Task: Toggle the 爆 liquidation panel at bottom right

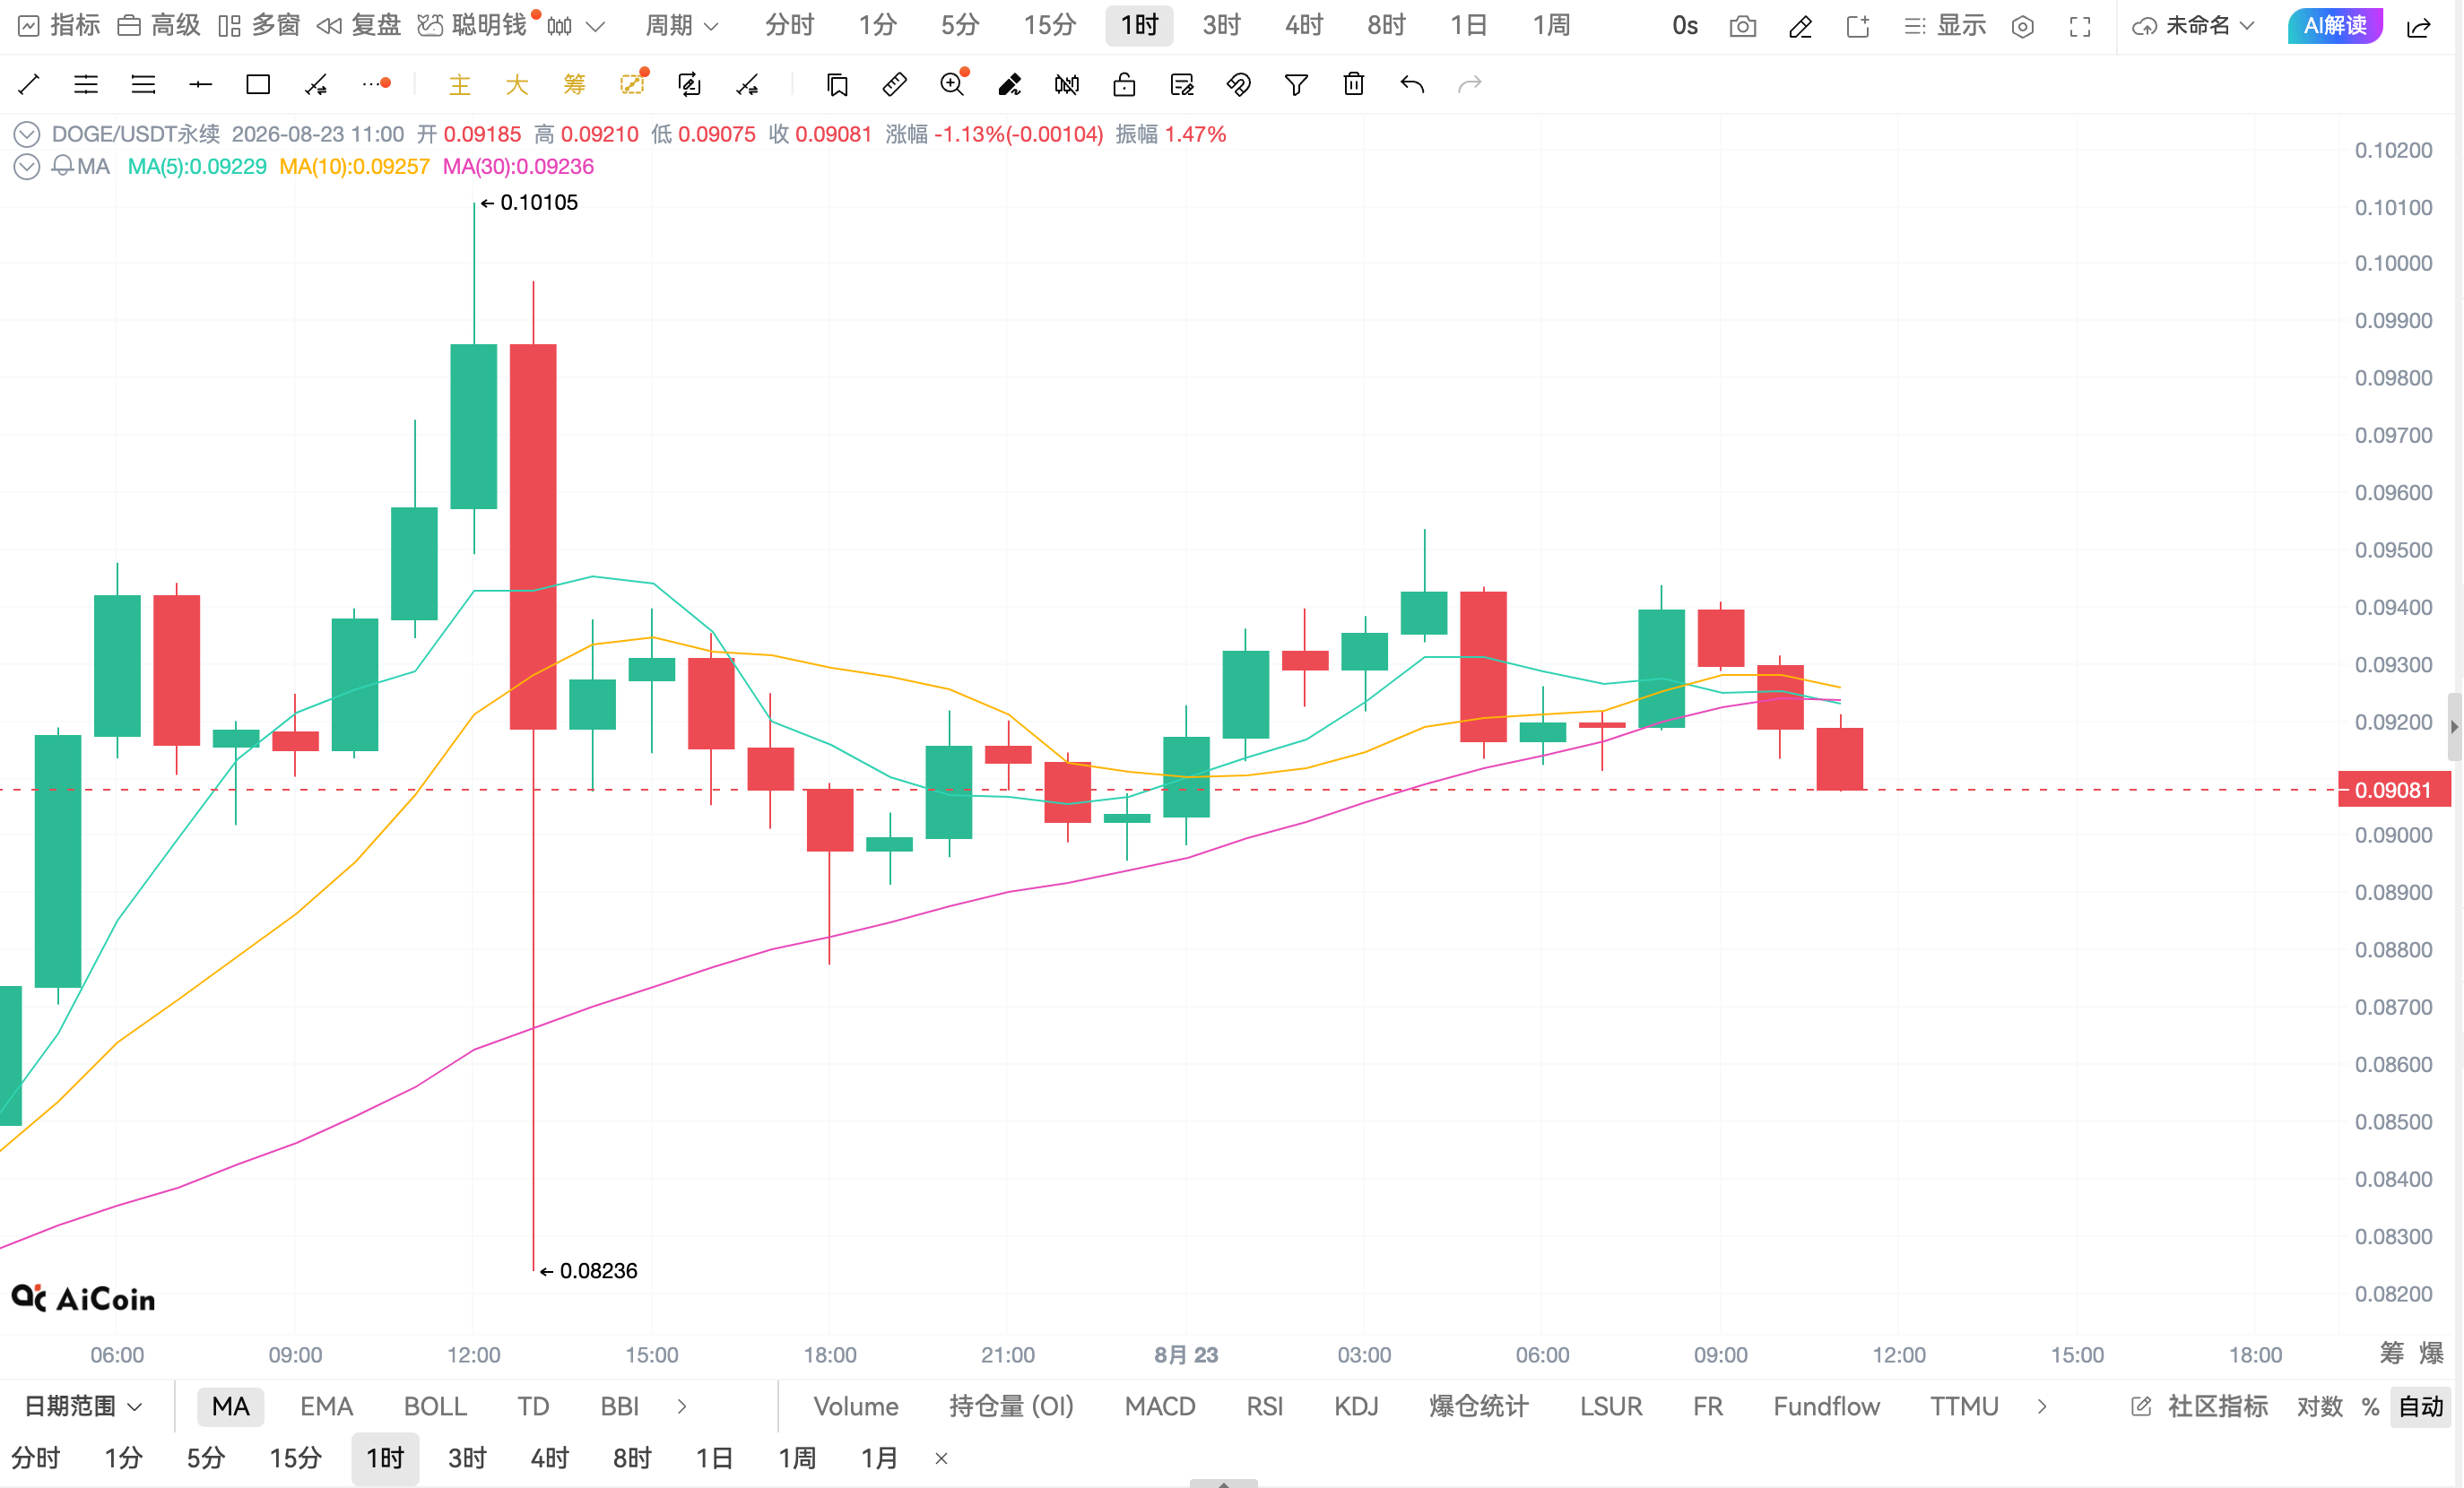Action: 2432,1353
